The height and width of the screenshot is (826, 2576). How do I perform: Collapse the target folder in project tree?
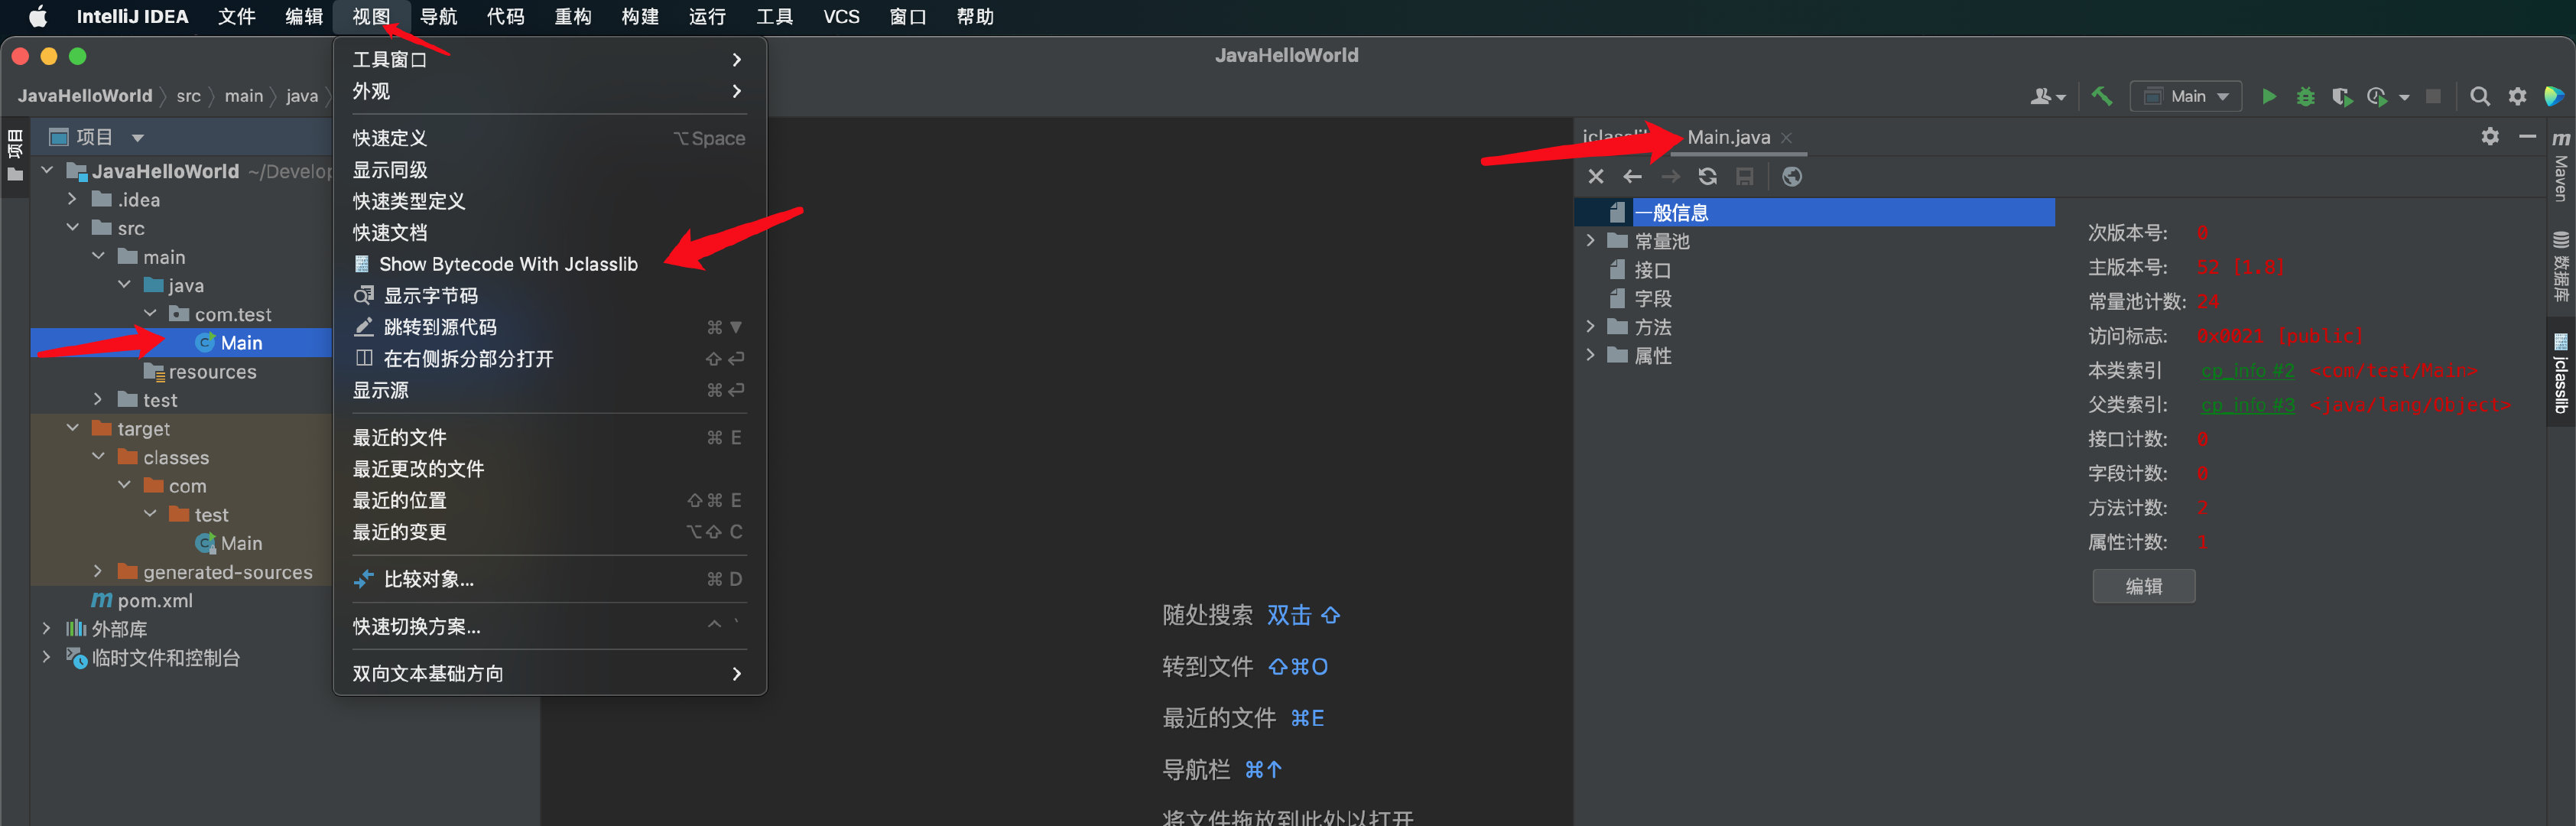73,428
